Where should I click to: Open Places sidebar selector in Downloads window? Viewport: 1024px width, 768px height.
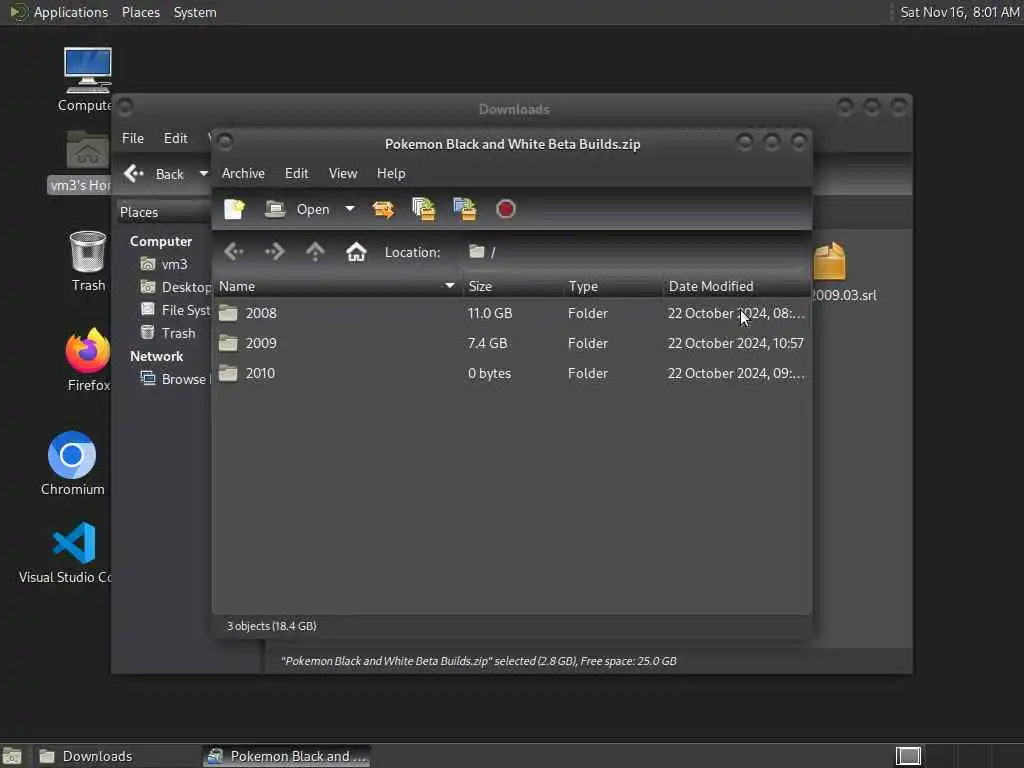coord(163,212)
